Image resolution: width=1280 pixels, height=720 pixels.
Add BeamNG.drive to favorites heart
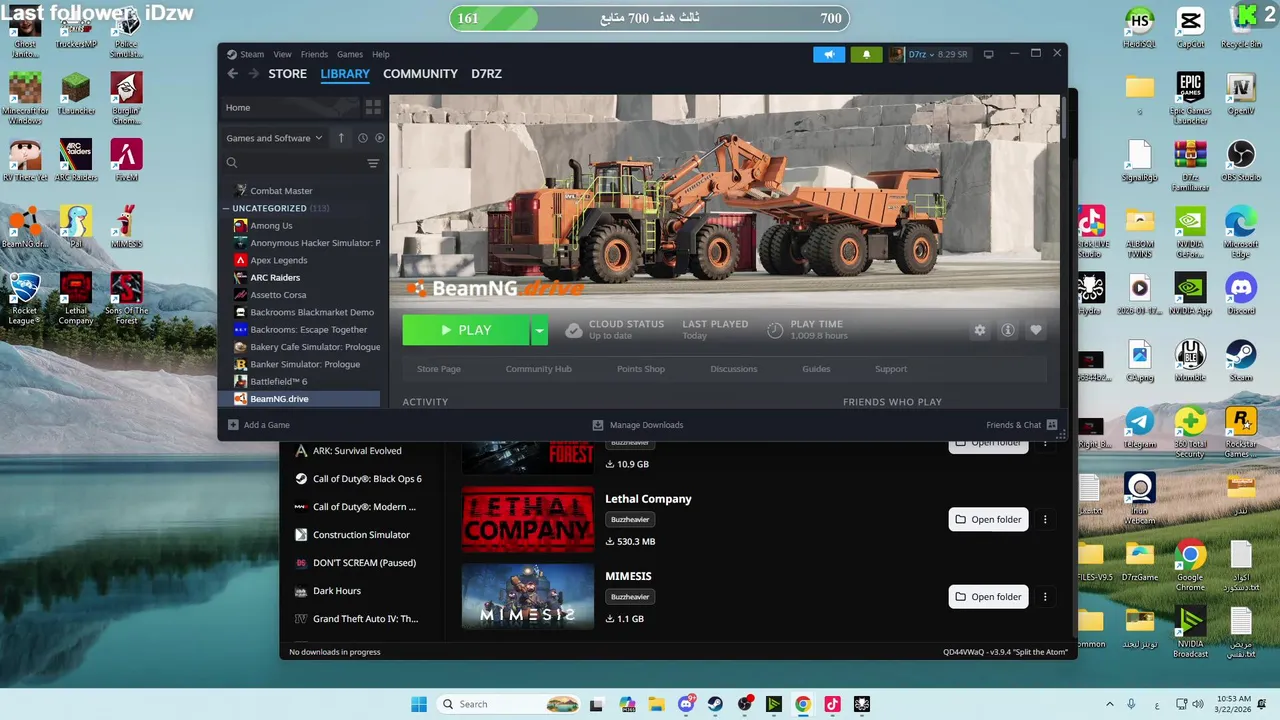click(1036, 330)
